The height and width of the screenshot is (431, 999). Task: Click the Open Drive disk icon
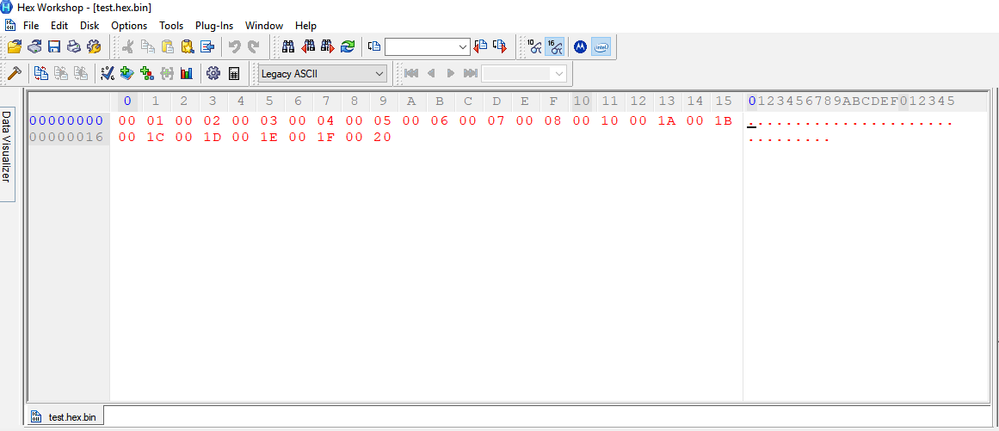point(34,47)
